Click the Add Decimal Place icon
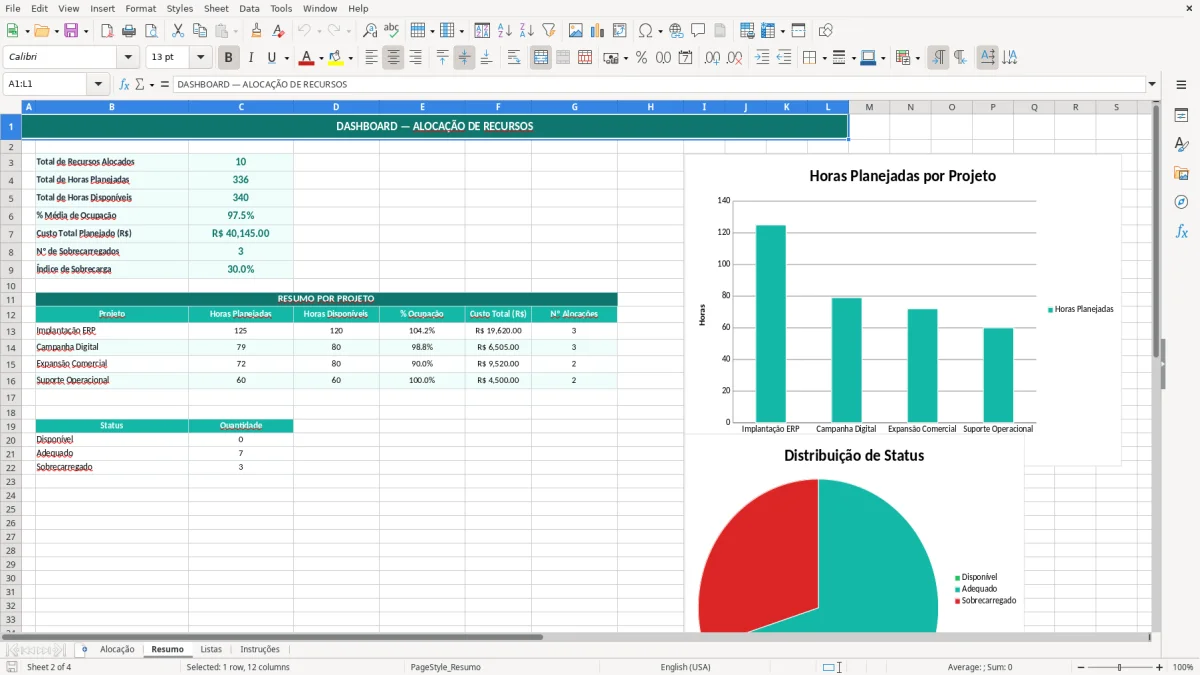1200x675 pixels. (712, 58)
